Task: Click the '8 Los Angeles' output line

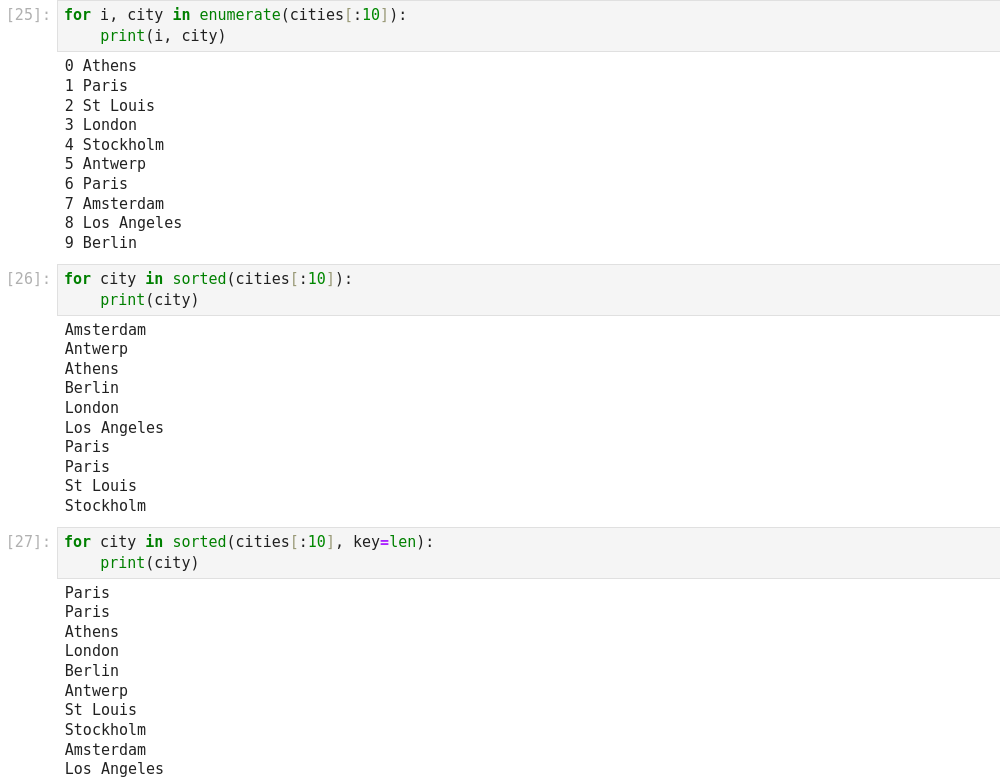Action: point(123,223)
